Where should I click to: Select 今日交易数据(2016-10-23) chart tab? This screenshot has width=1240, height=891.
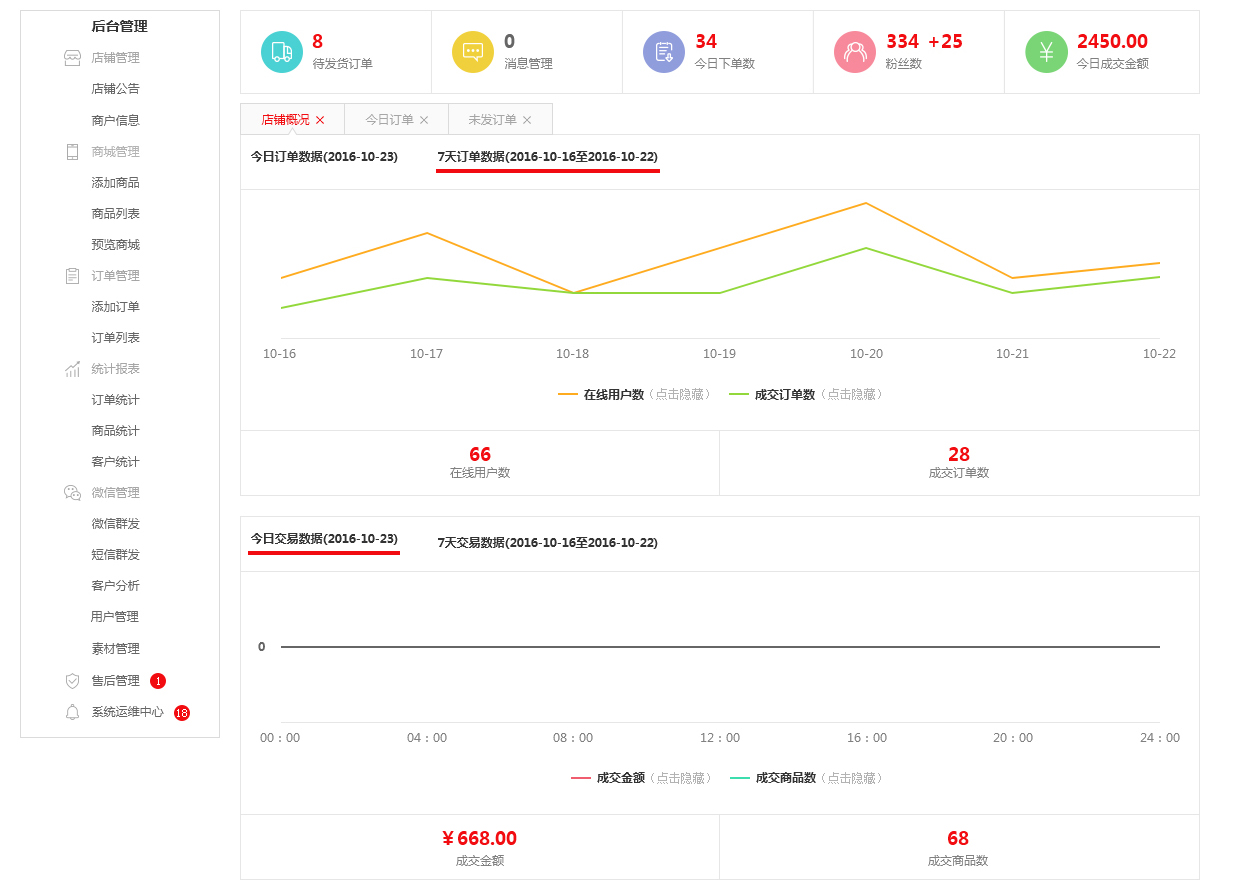(x=324, y=539)
